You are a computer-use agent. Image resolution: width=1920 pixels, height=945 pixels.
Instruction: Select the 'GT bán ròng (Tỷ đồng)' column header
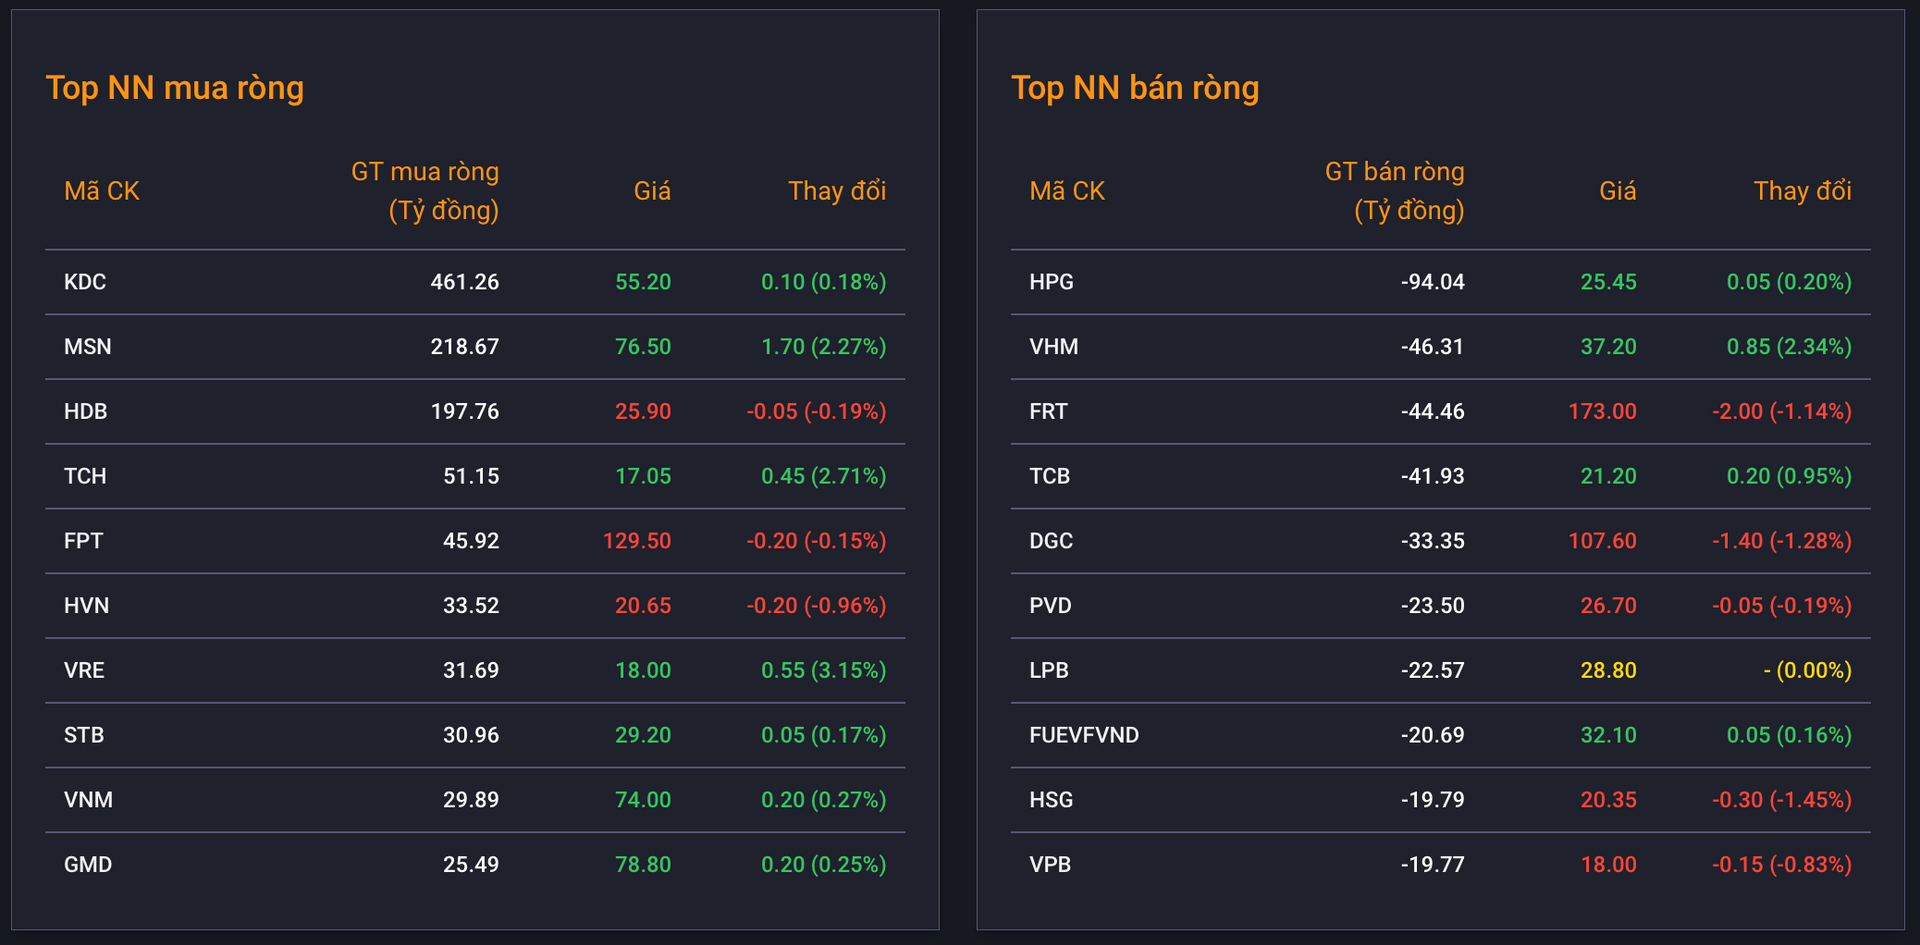coord(1395,191)
